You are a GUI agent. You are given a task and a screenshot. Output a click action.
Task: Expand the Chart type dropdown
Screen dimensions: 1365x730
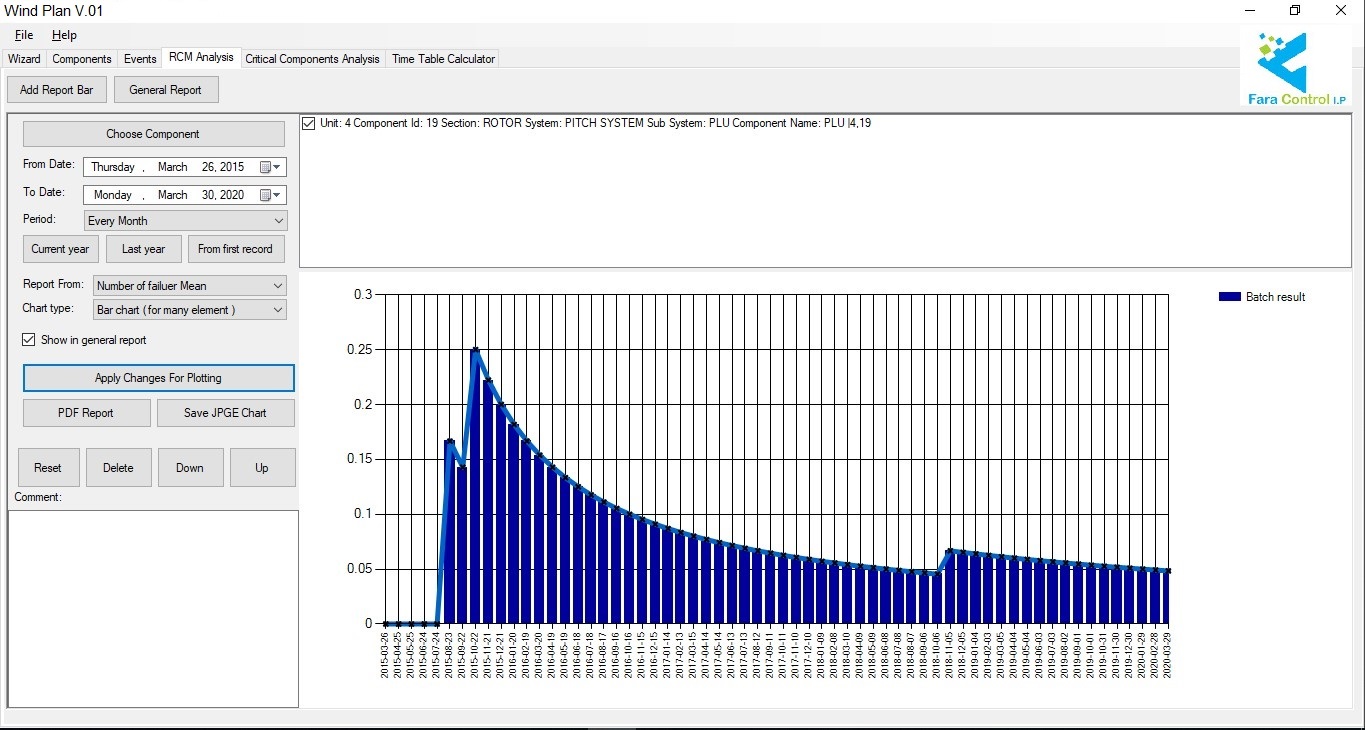(x=277, y=310)
